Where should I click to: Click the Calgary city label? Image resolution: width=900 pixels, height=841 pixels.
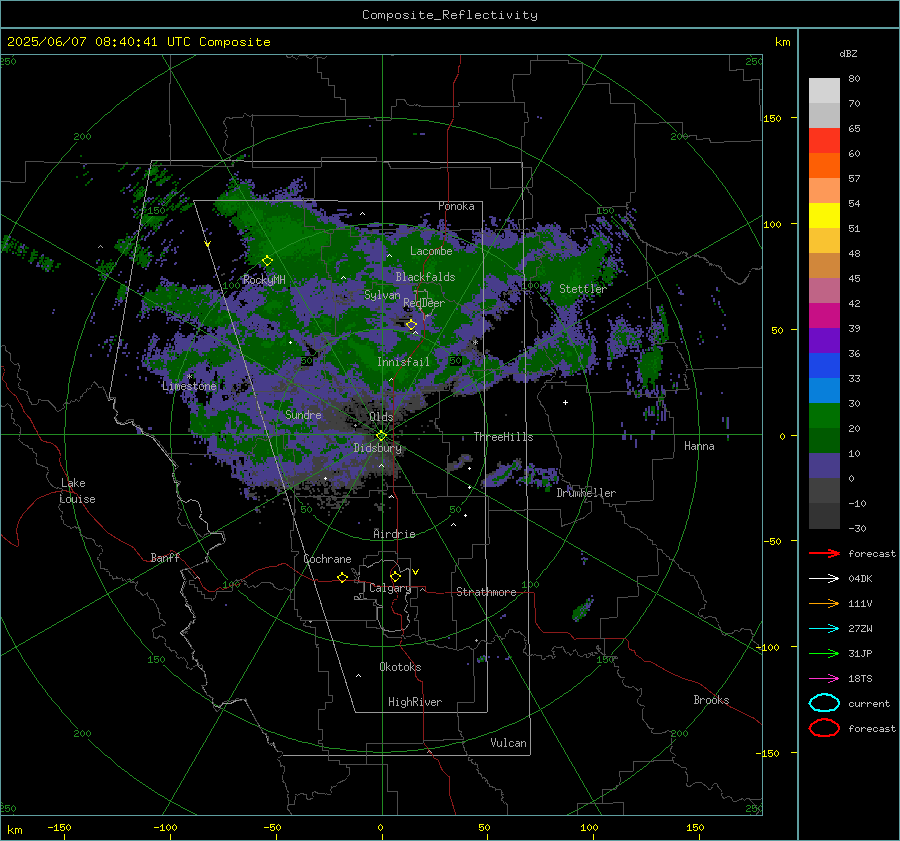(x=390, y=588)
